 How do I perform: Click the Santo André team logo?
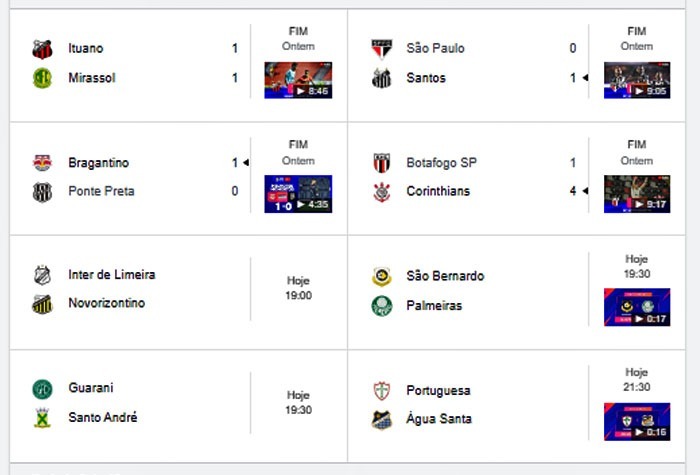pos(42,418)
